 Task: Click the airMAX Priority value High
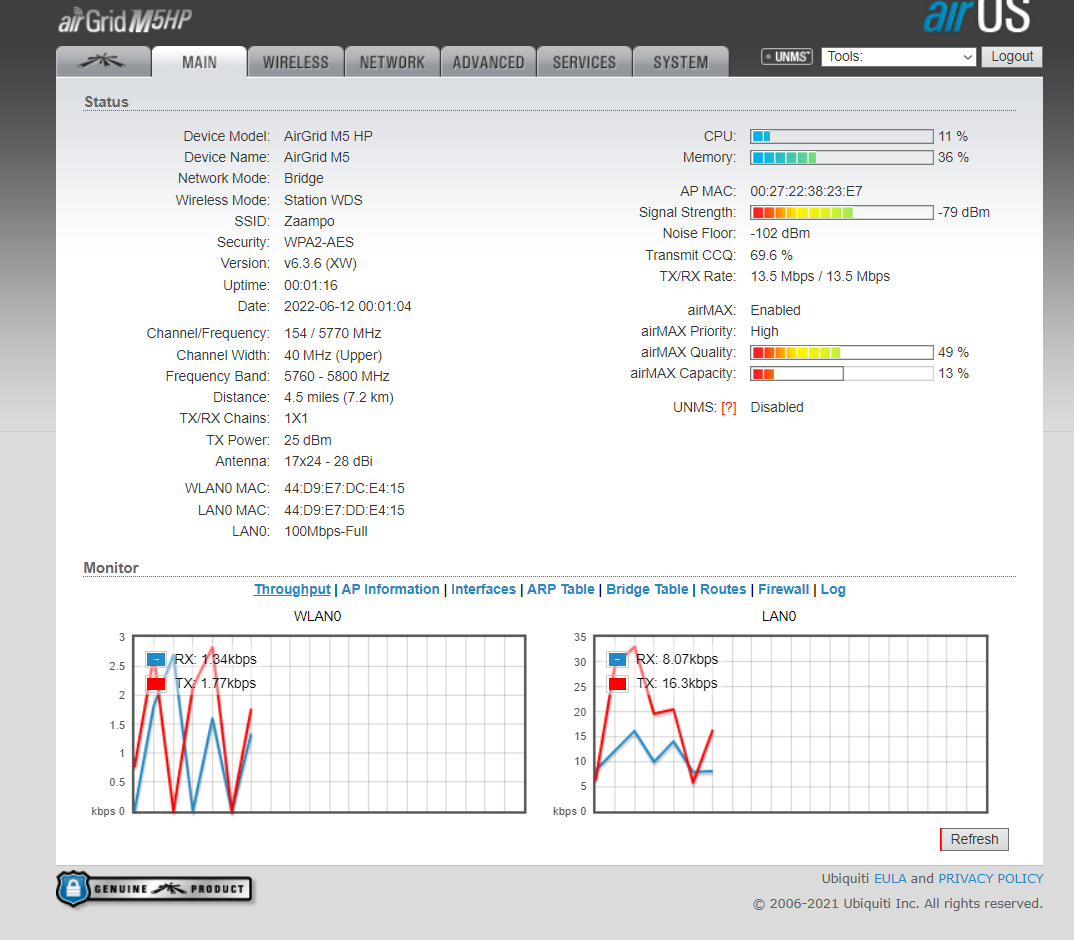764,332
